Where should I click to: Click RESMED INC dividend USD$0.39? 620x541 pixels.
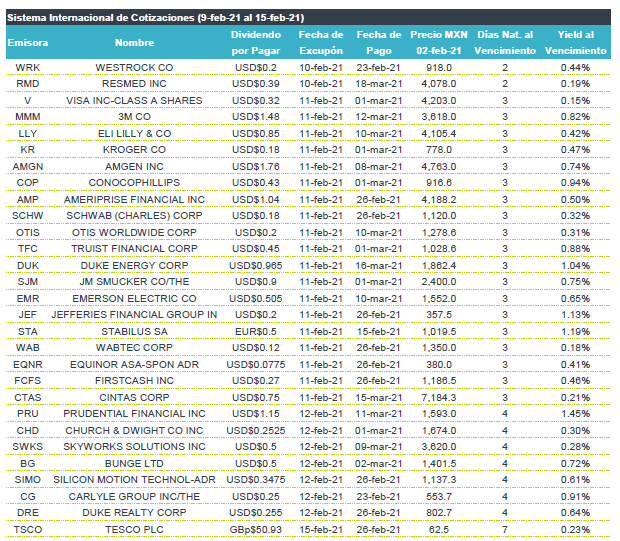click(256, 84)
